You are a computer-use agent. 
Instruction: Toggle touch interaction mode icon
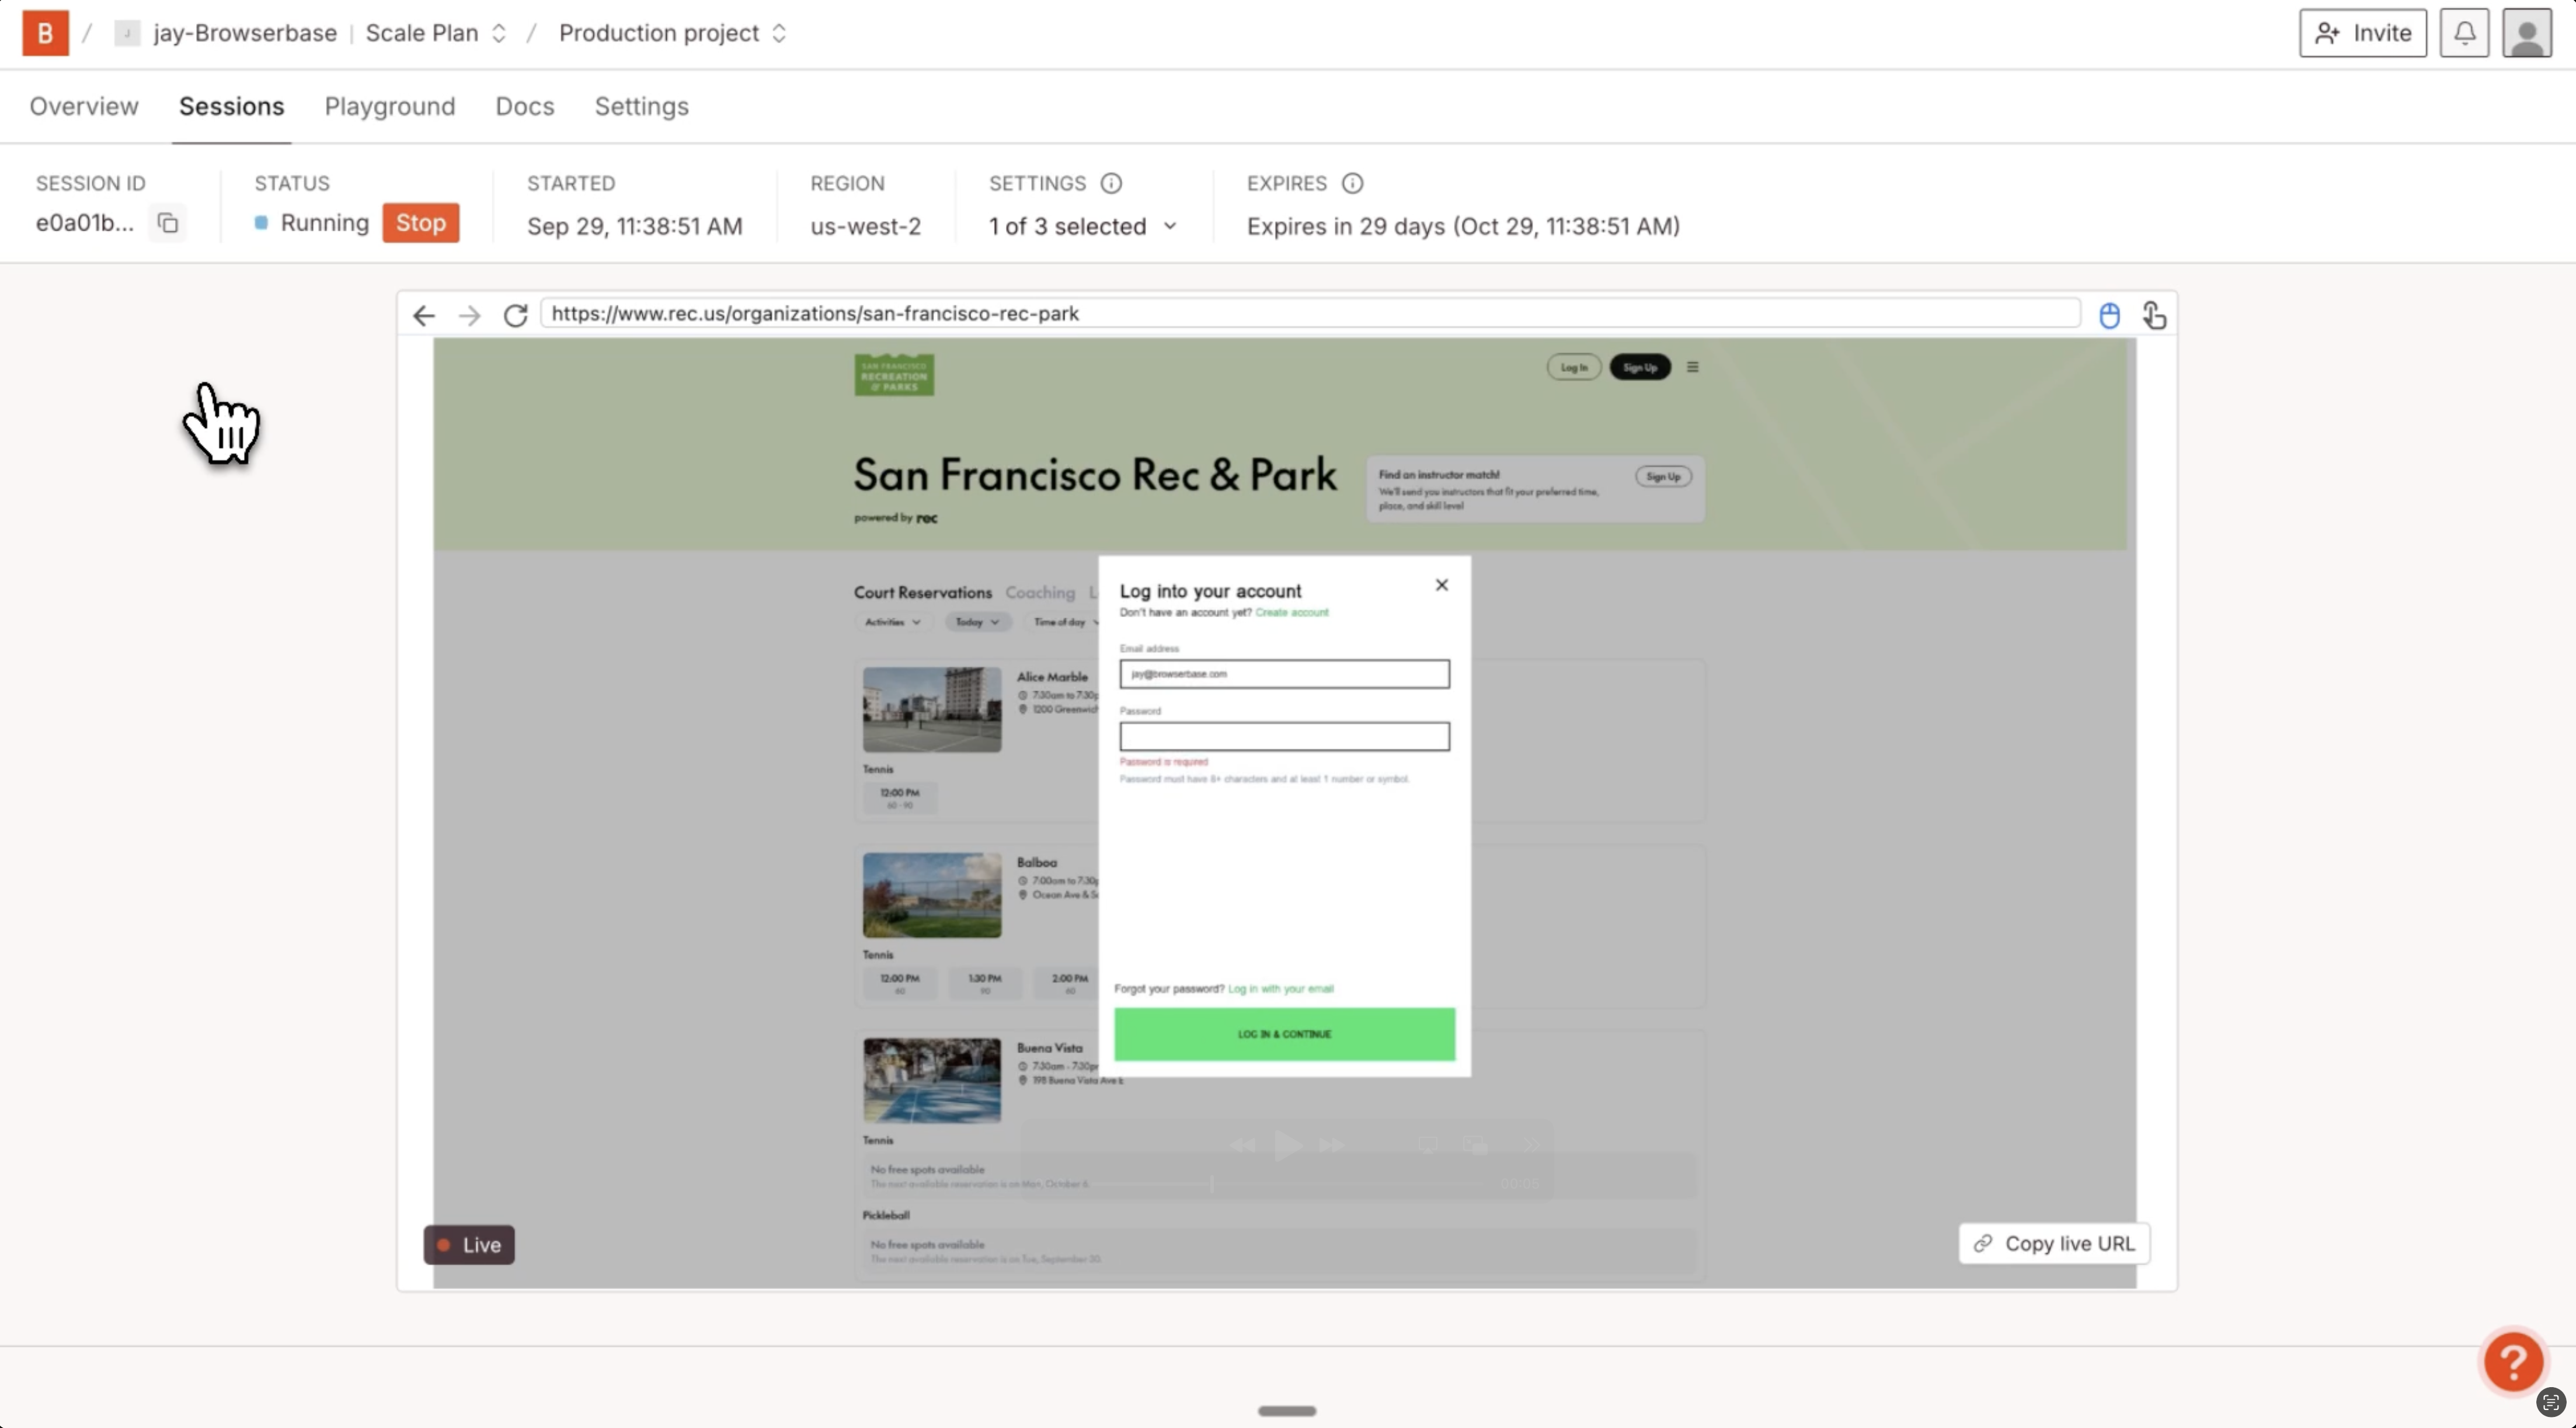coord(2154,316)
